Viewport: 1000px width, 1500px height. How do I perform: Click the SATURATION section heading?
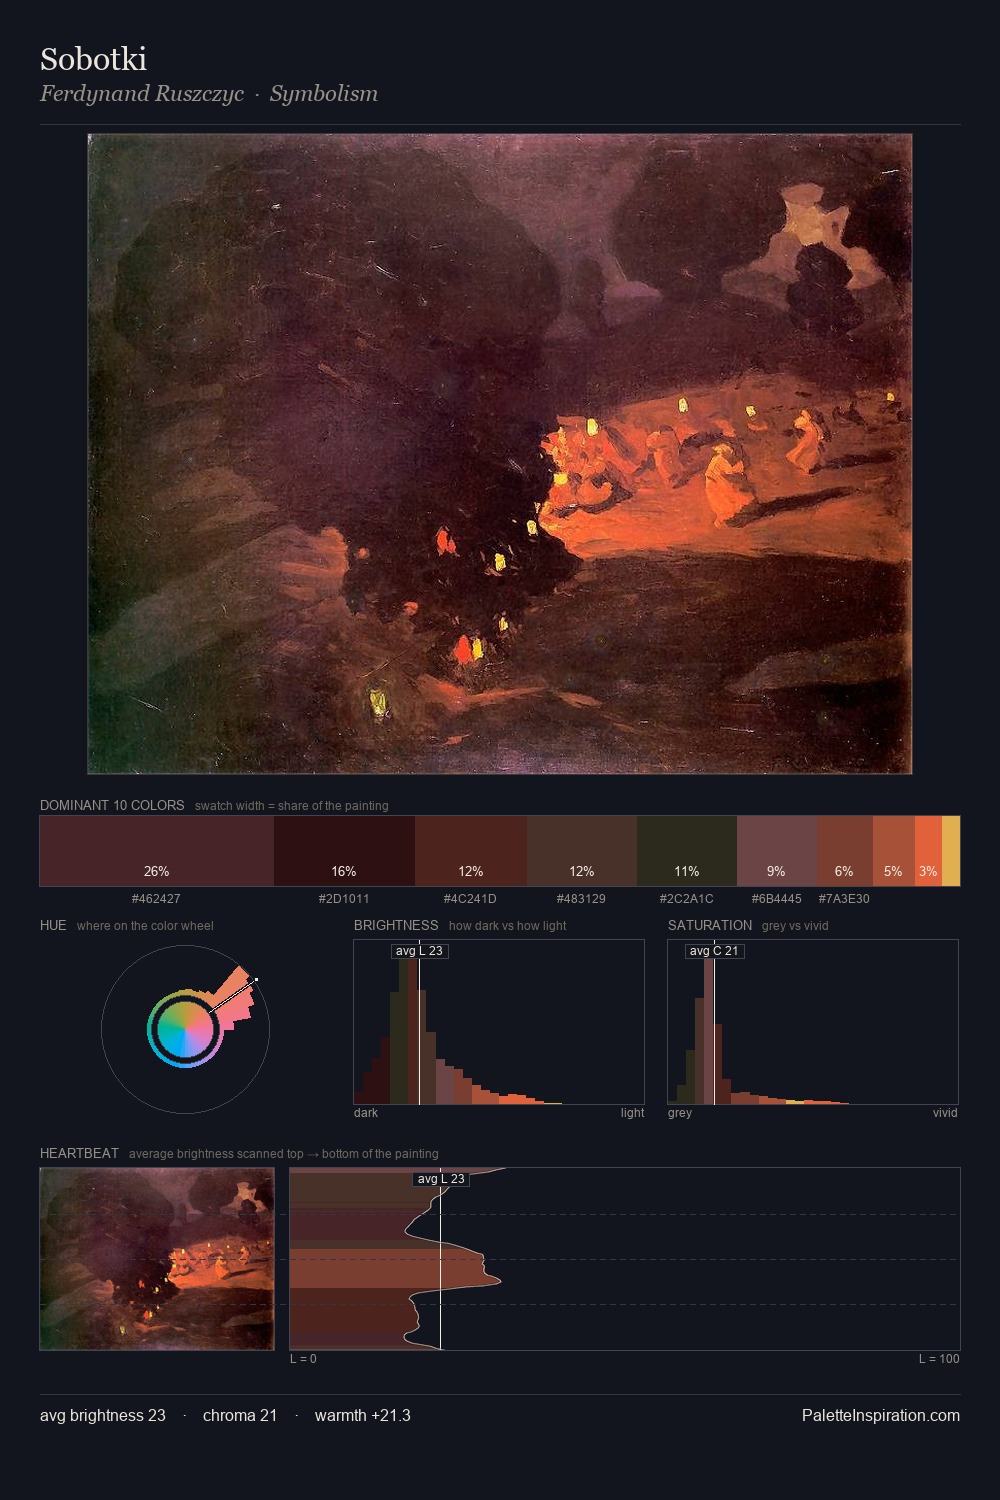coord(710,925)
